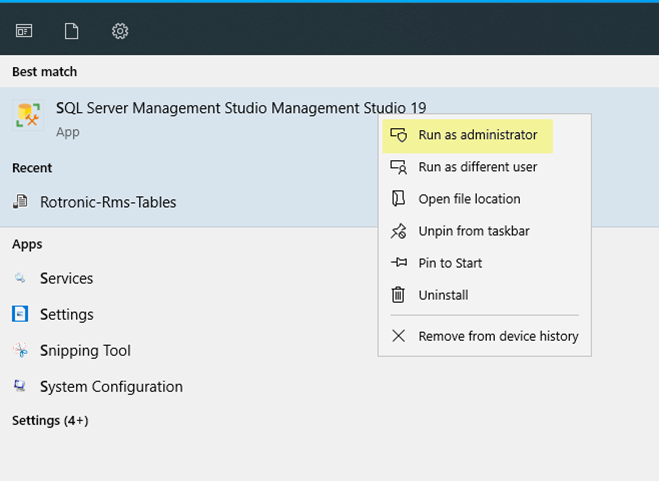
Task: Click the trash icon beside Uninstall
Action: 398,294
